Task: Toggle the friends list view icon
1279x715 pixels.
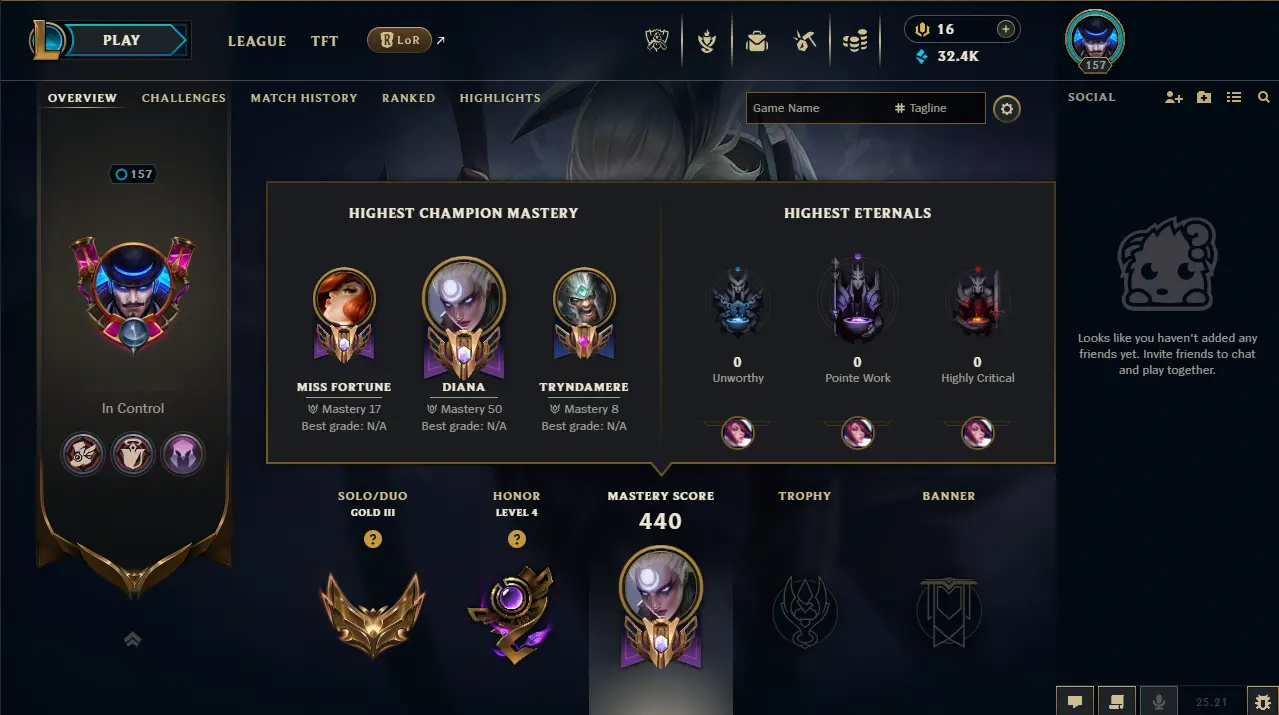Action: (x=1234, y=97)
